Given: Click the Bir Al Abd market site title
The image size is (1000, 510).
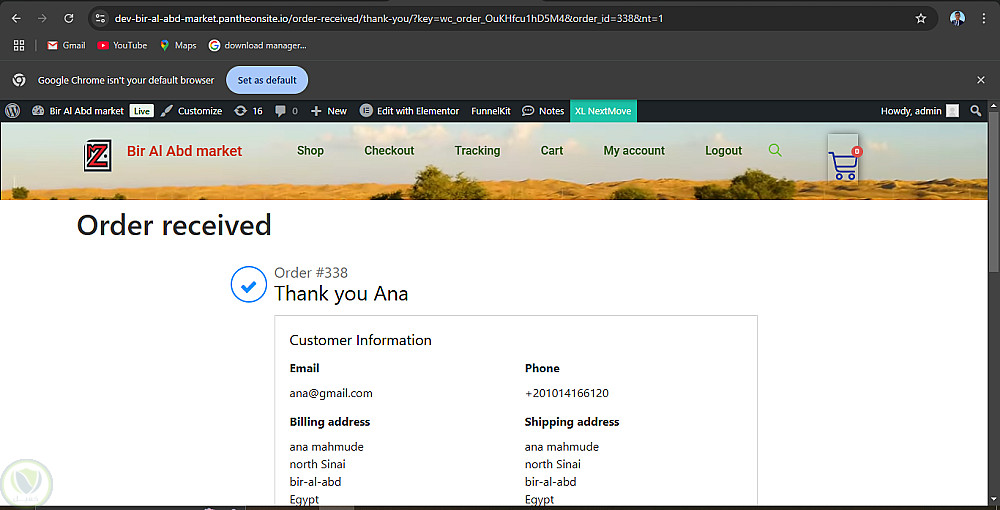Looking at the screenshot, I should tap(184, 151).
